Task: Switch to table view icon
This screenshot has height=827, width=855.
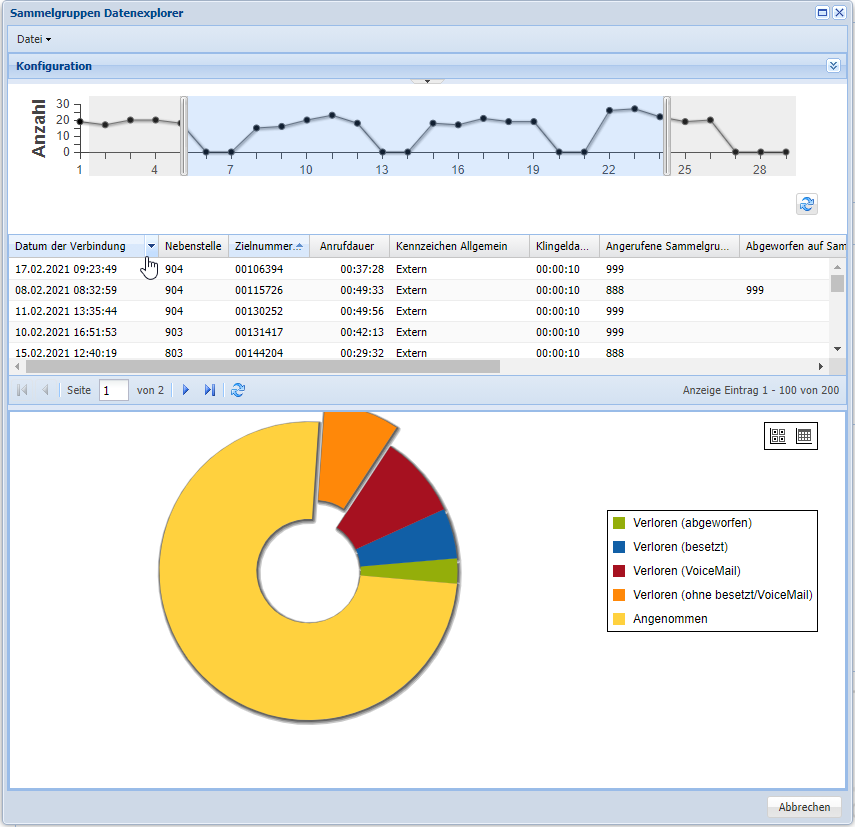Action: click(x=804, y=436)
